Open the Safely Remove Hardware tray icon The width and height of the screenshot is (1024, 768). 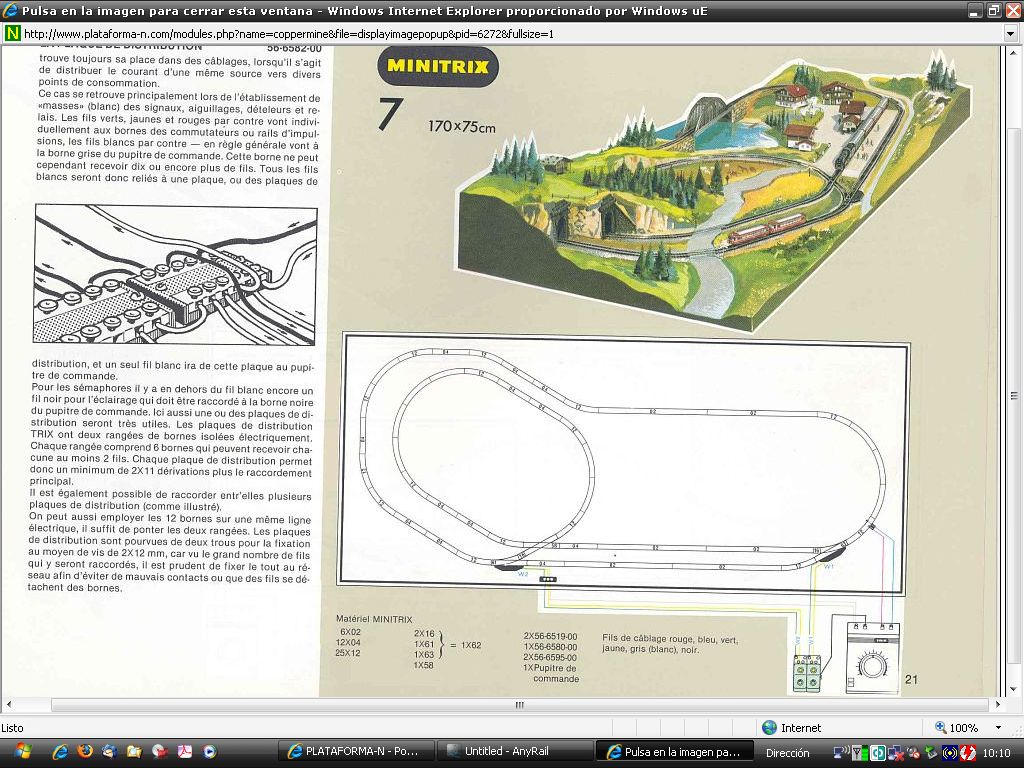coord(931,753)
